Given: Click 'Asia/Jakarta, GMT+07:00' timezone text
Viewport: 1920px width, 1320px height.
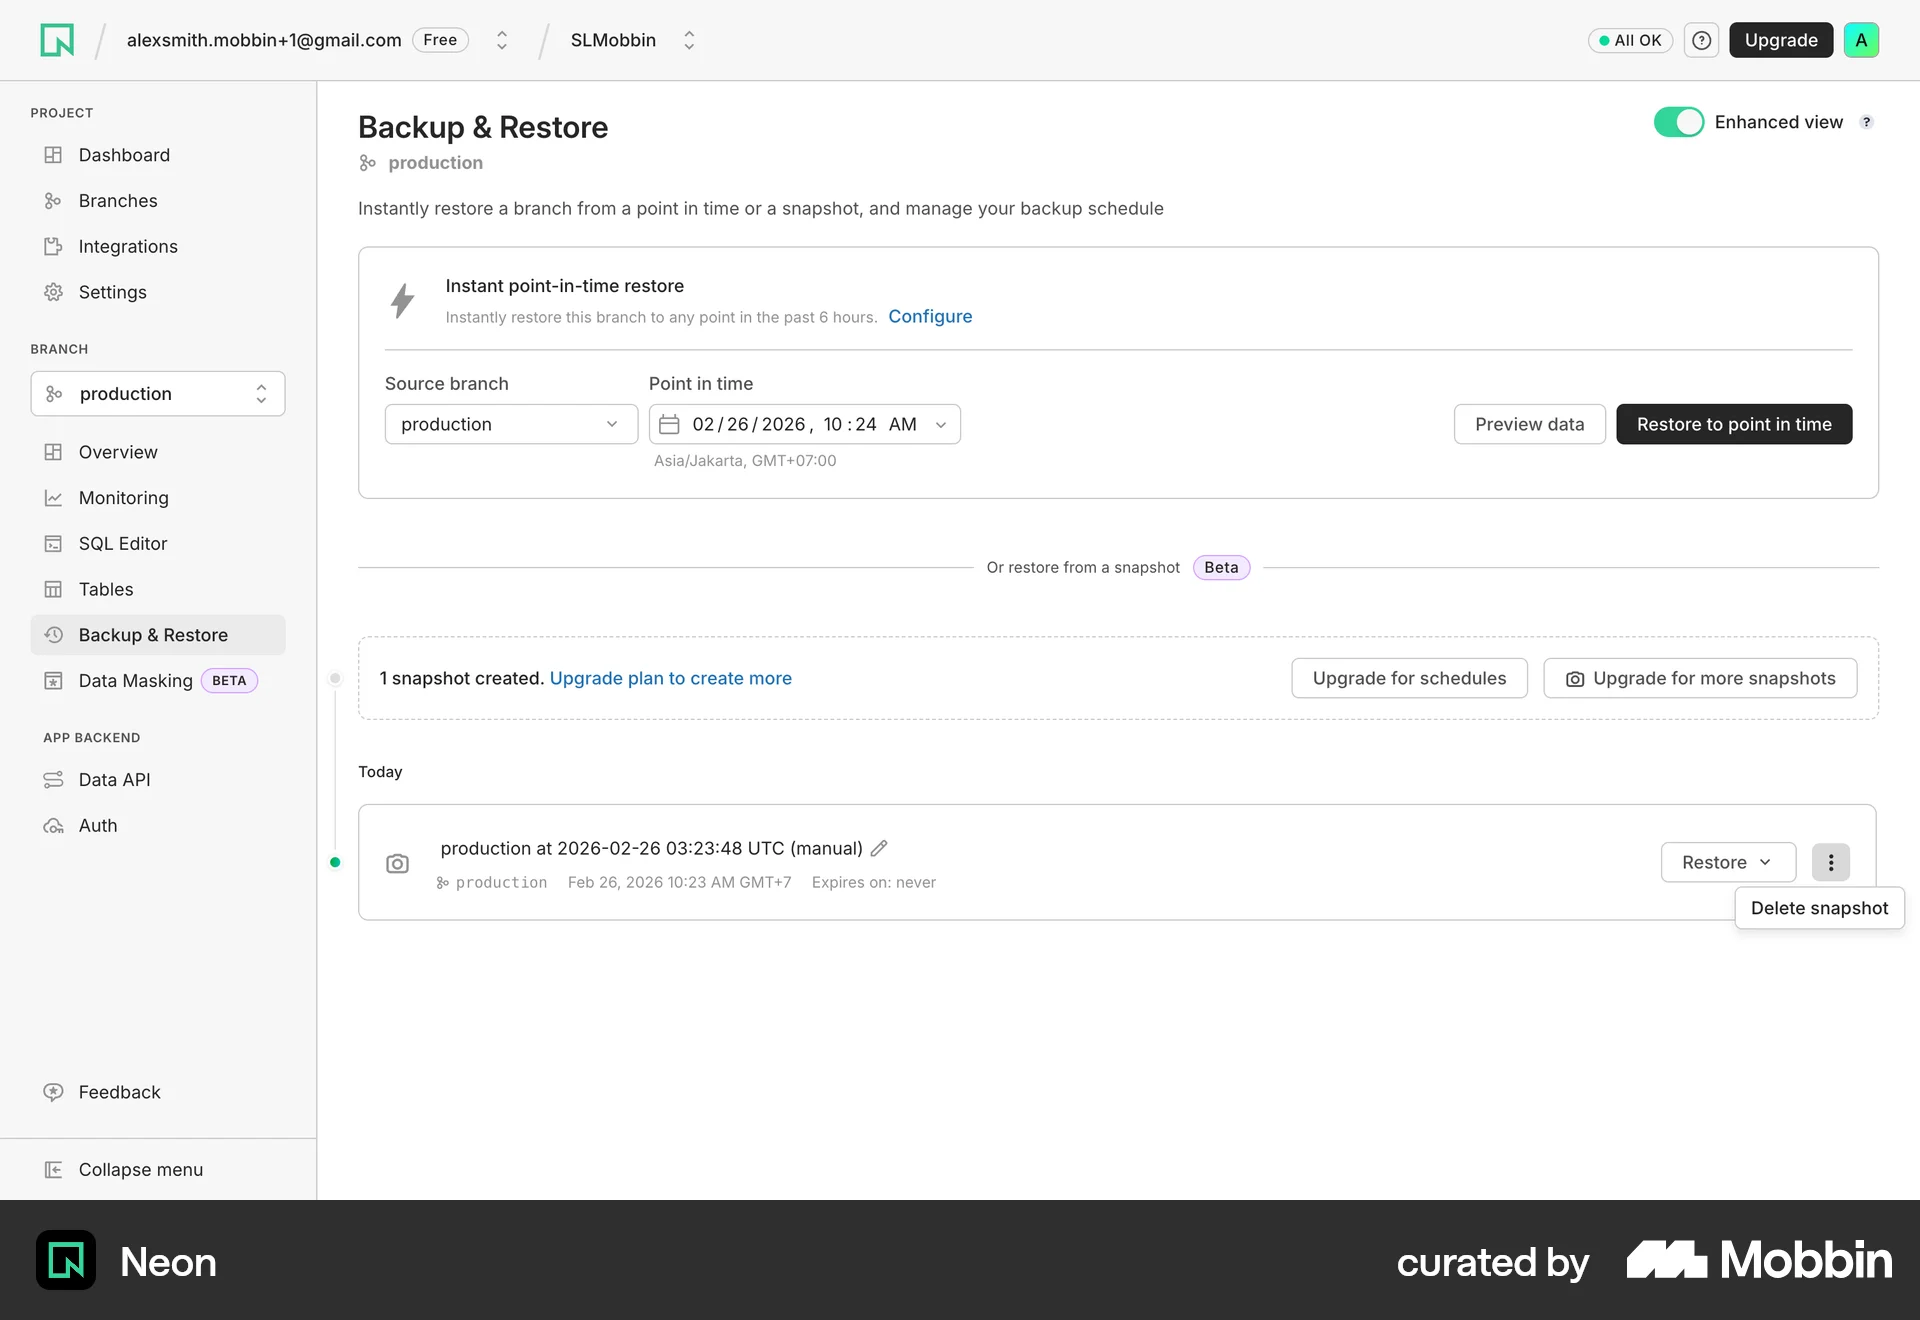Looking at the screenshot, I should [745, 461].
